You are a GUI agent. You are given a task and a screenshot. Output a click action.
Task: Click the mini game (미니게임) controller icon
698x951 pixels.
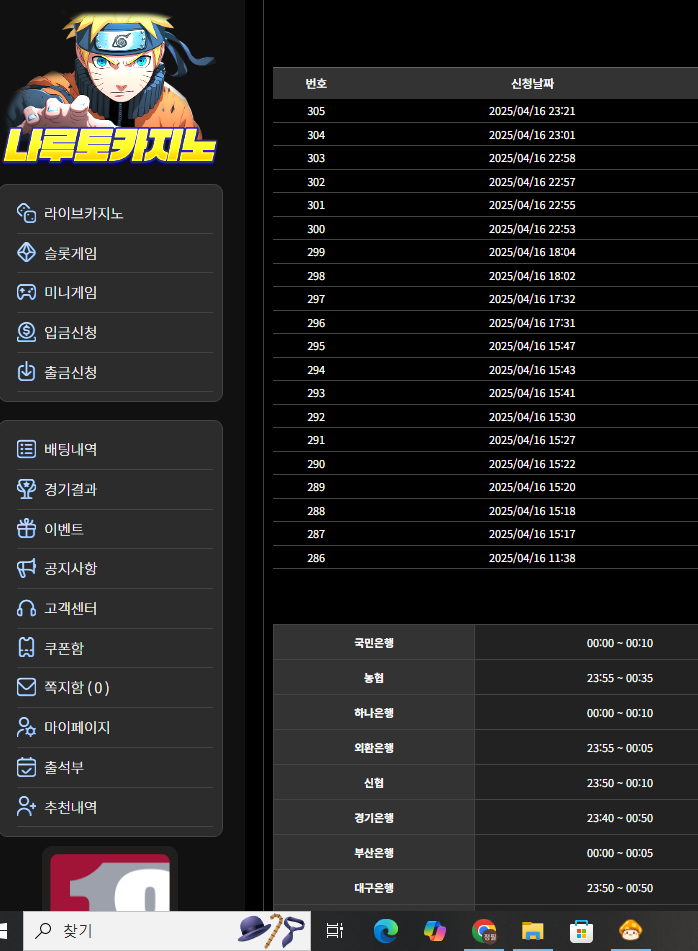coord(27,292)
